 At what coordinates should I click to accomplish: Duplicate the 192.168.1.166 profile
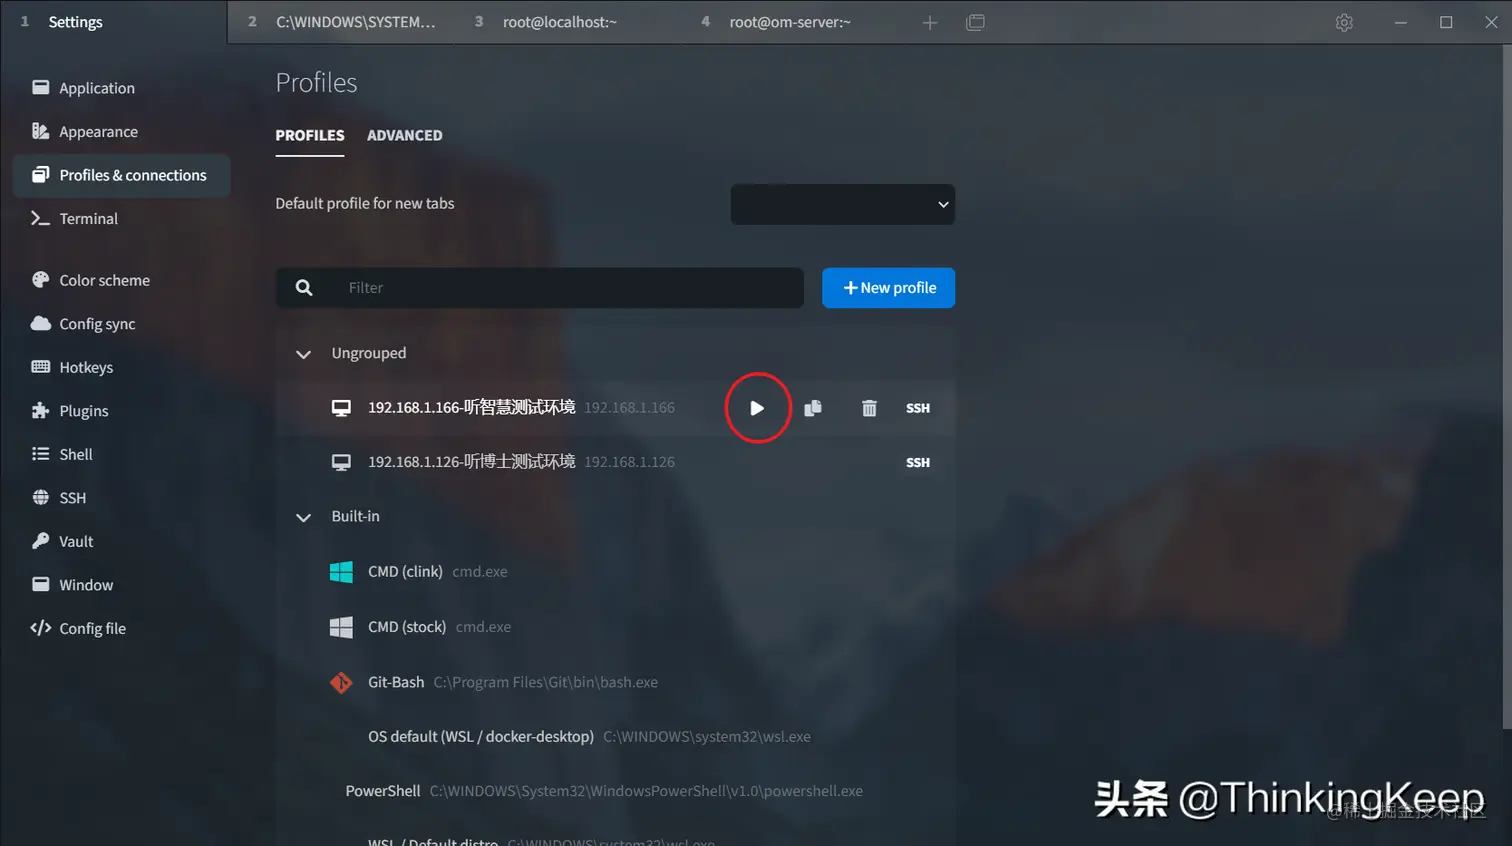tap(813, 408)
